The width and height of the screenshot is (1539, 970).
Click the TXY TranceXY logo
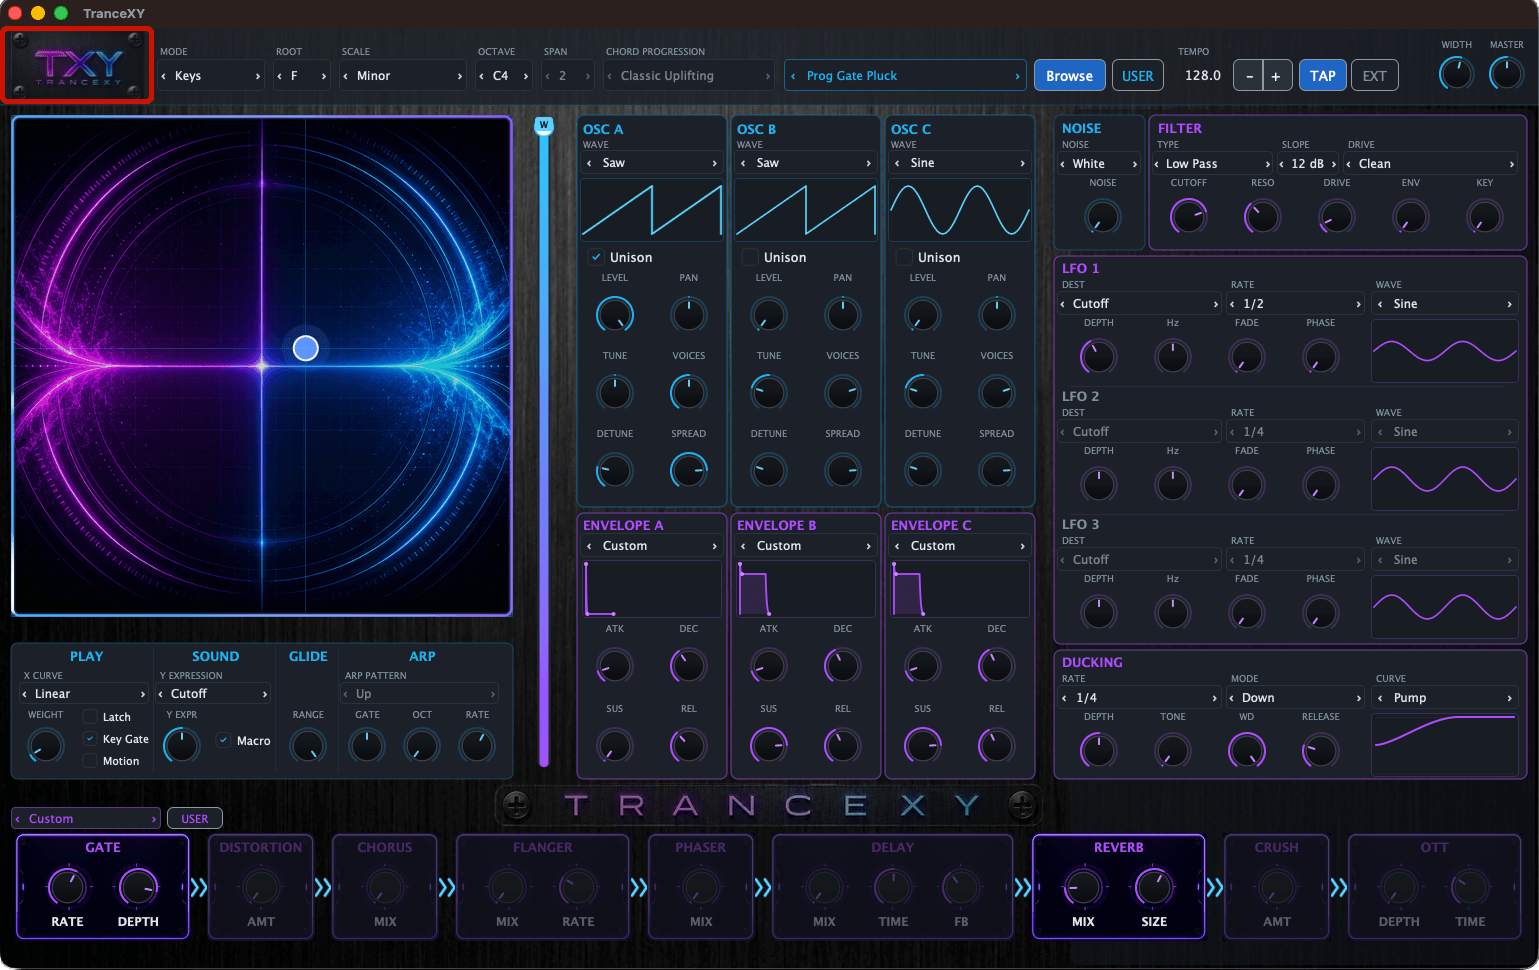[78, 66]
